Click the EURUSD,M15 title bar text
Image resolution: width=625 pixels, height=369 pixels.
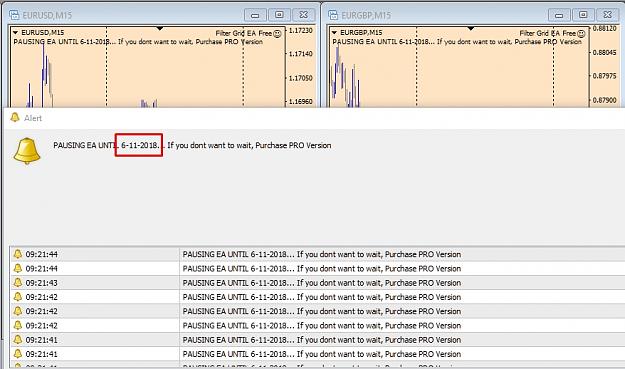point(47,15)
